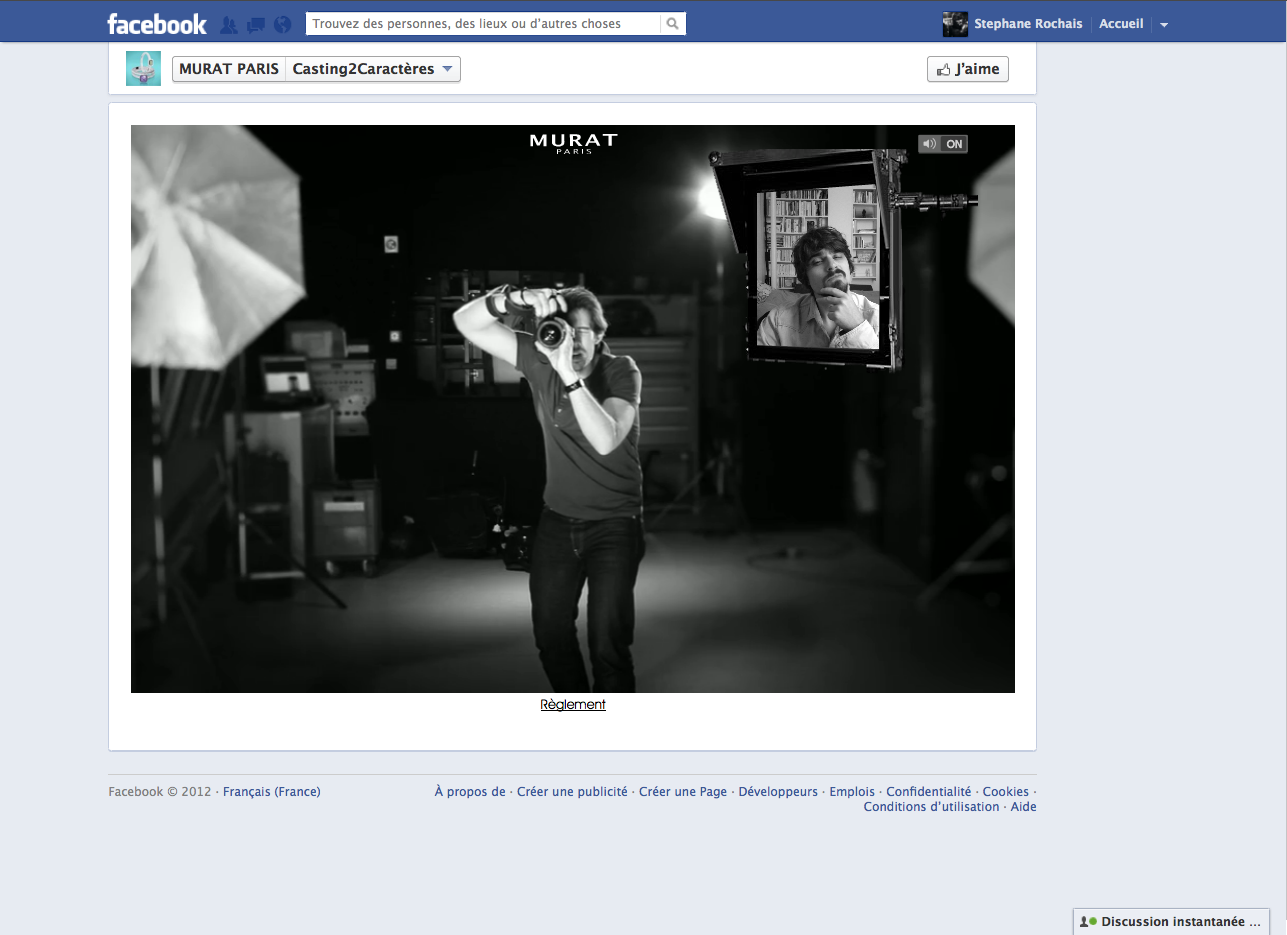Click the MURAT PARIS page avatar
The width and height of the screenshot is (1287, 935).
(x=143, y=69)
